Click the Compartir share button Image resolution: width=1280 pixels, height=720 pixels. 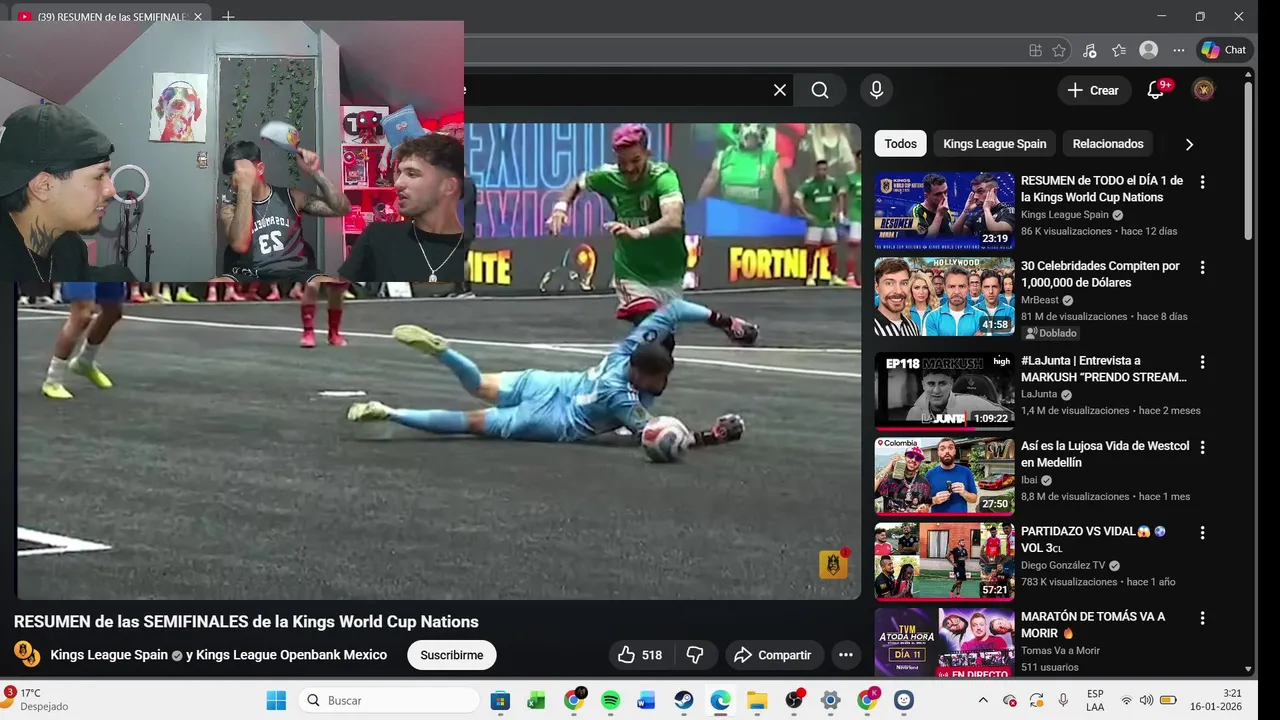[772, 655]
